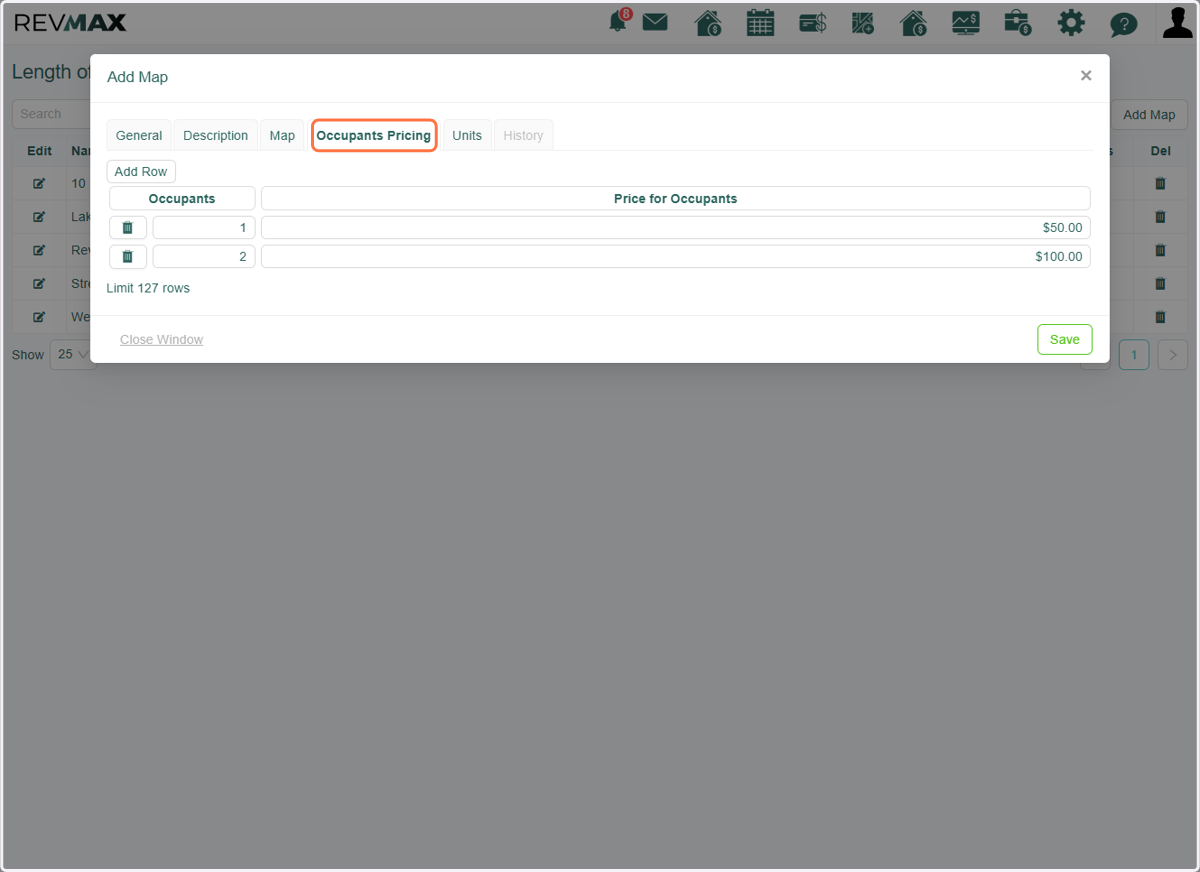Open the History tab
The image size is (1200, 872).
[x=523, y=136]
